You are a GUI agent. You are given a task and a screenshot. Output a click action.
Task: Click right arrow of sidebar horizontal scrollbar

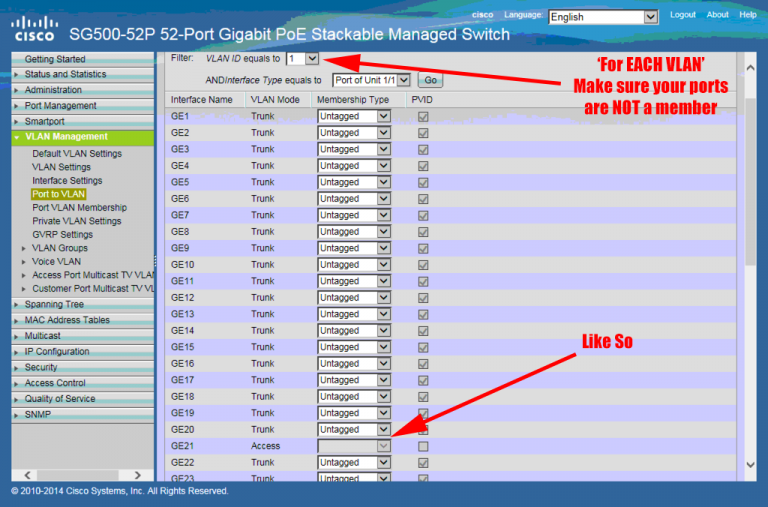click(138, 475)
